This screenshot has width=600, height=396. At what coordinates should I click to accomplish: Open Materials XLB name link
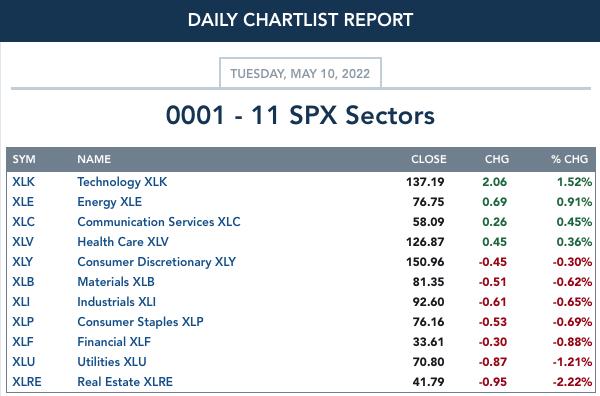[x=116, y=282]
